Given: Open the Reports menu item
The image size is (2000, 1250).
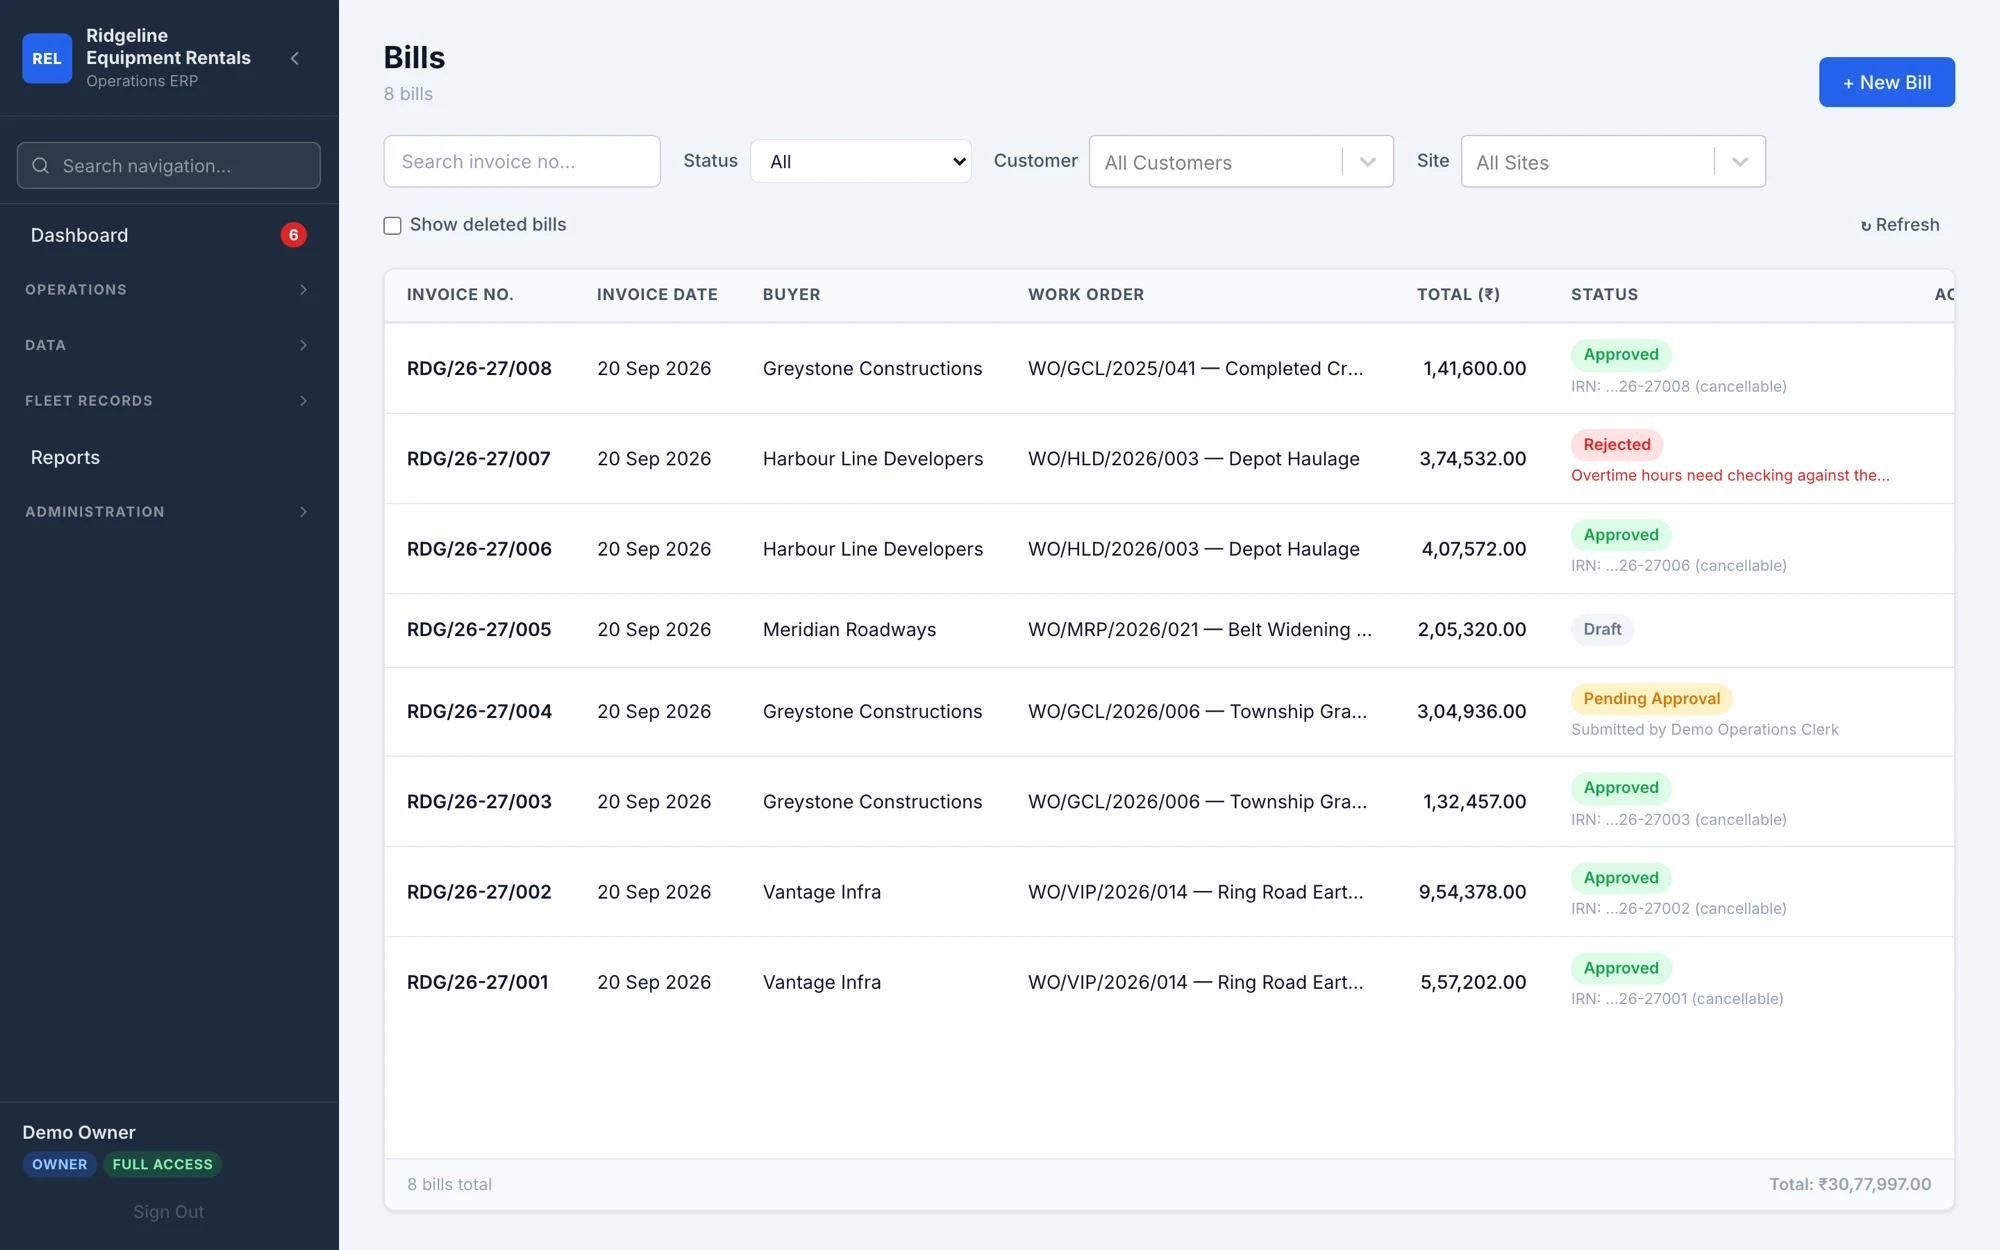Looking at the screenshot, I should point(168,457).
